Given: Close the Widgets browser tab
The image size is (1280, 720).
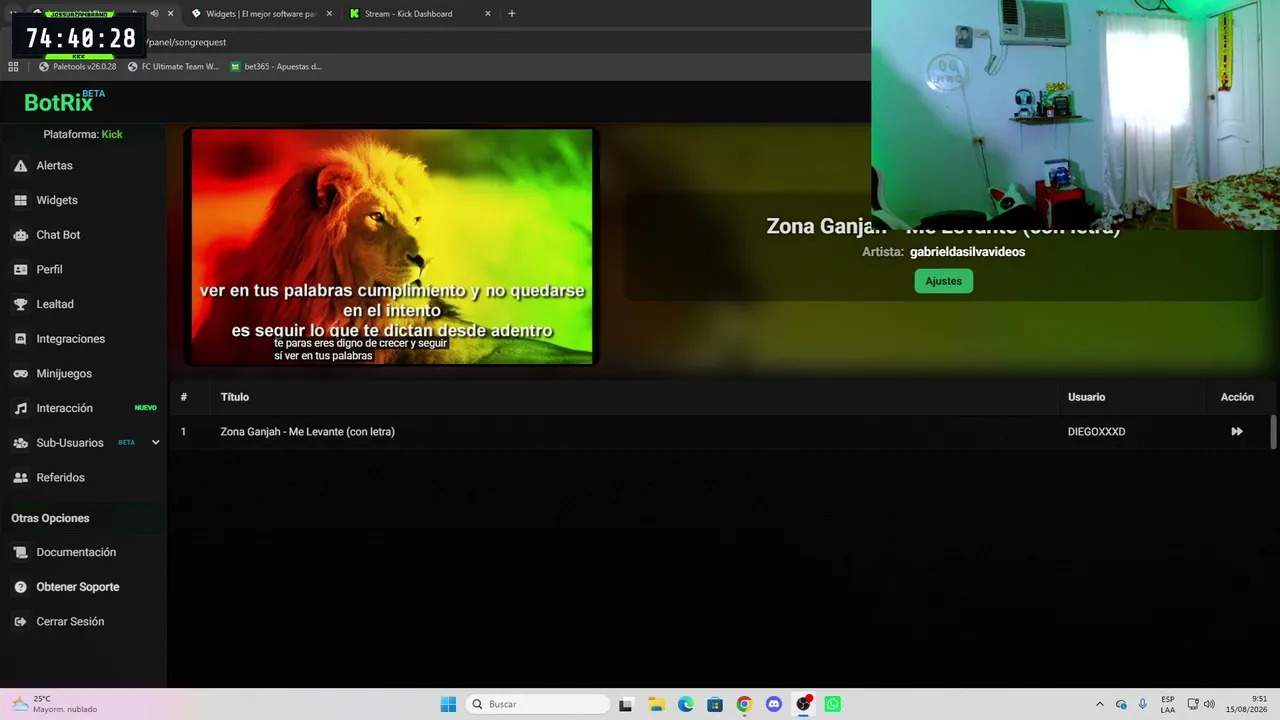Looking at the screenshot, I should point(329,14).
